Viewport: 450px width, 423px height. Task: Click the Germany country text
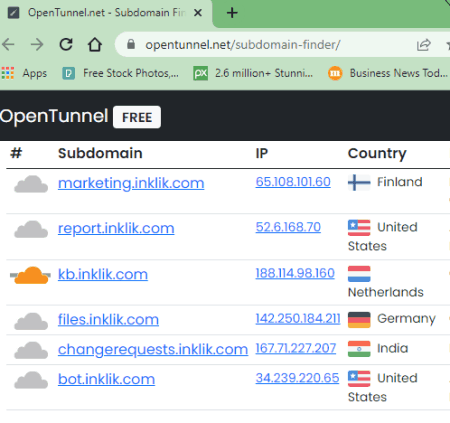click(406, 319)
